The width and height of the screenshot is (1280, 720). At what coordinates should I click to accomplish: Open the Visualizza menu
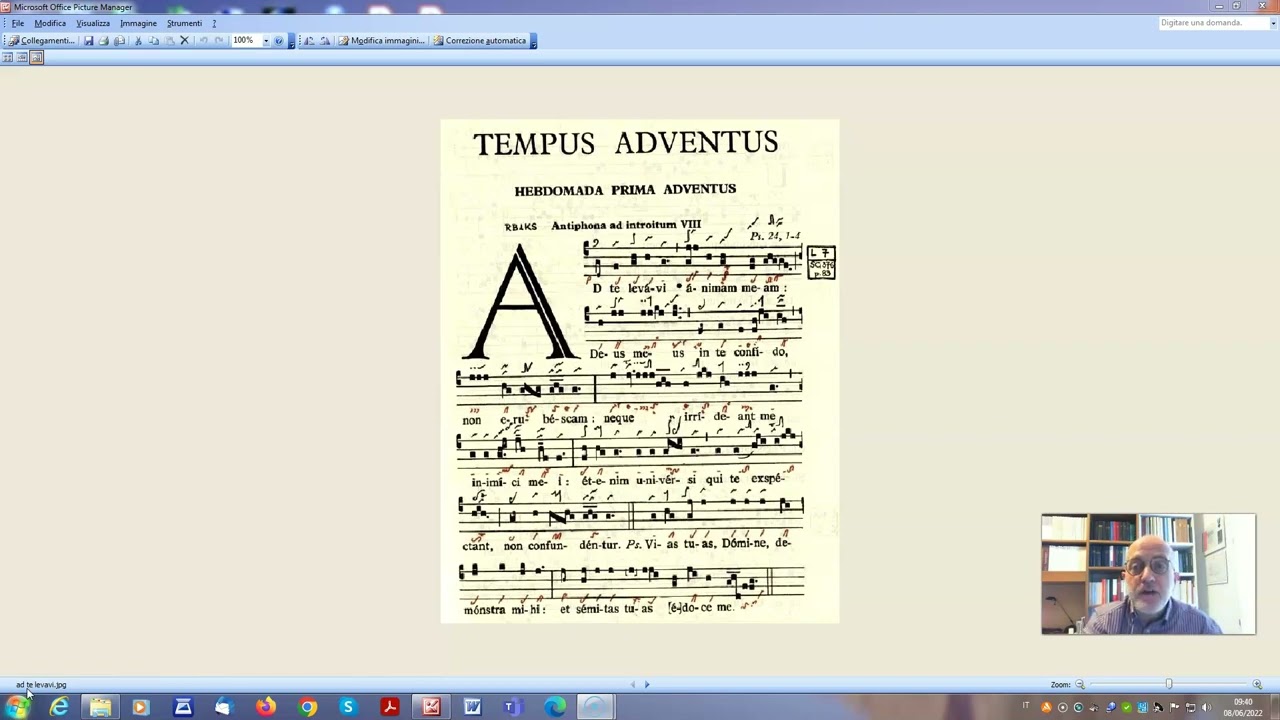[x=93, y=23]
